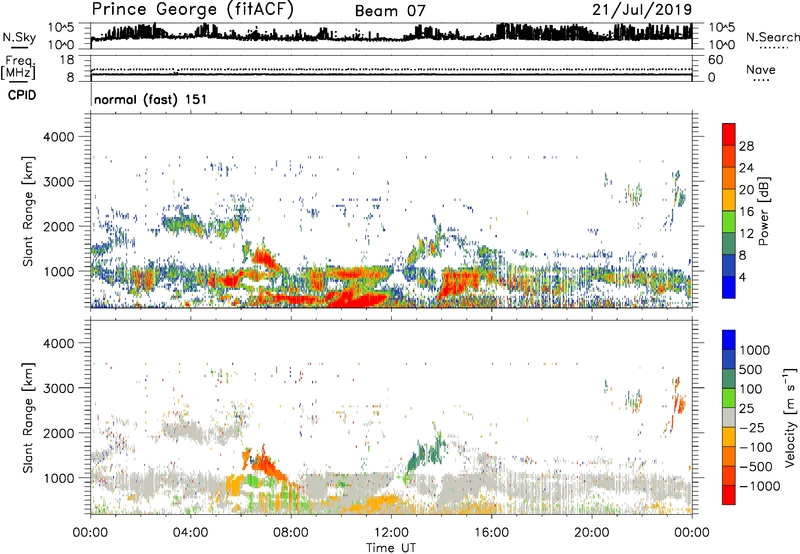
Task: Click the 'N.Sky' legend label
Action: (19, 37)
